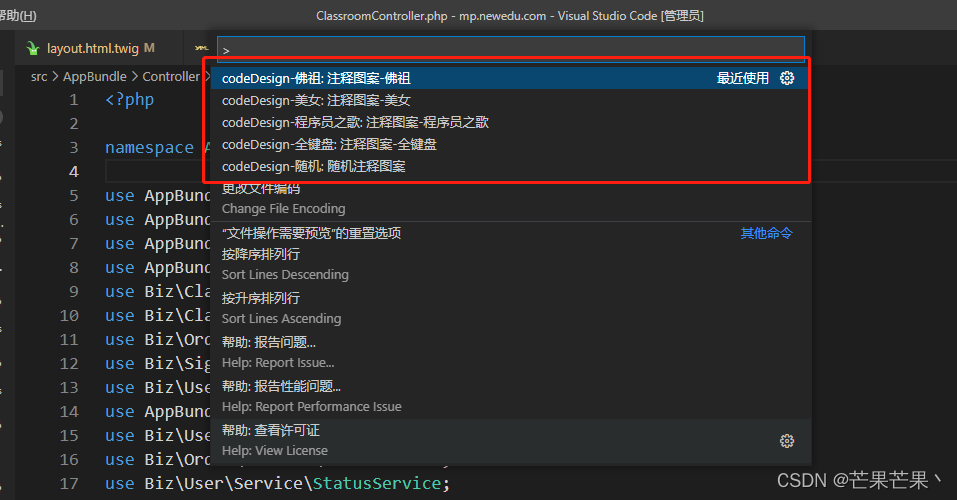Choose Help: View License command
This screenshot has height=500, width=957.
[x=510, y=441]
